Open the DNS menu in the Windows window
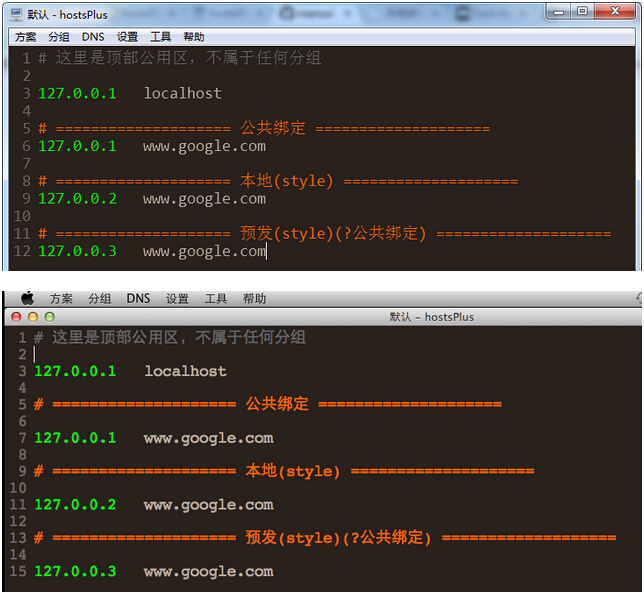Screen dimensions: 644x595 click(x=93, y=36)
